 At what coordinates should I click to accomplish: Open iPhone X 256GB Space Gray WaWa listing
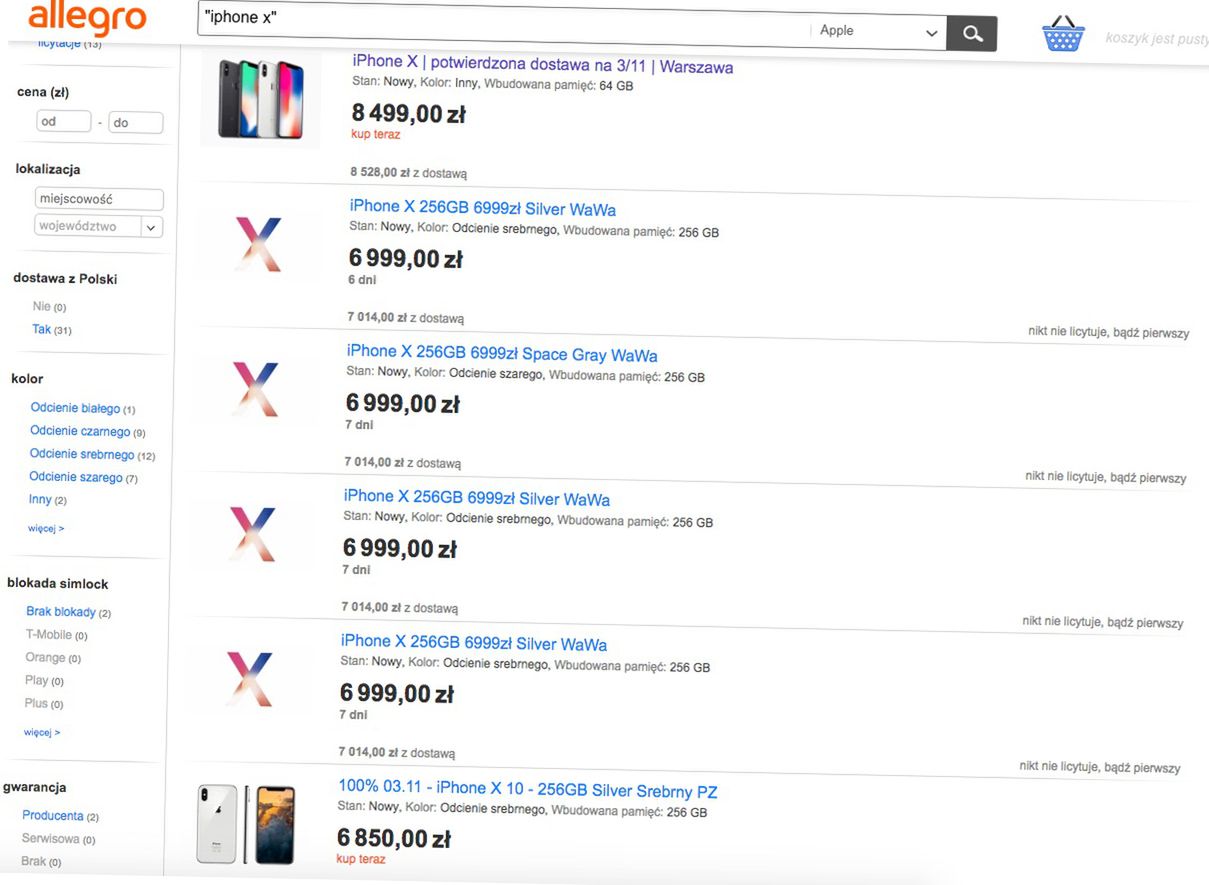pyautogui.click(x=502, y=354)
